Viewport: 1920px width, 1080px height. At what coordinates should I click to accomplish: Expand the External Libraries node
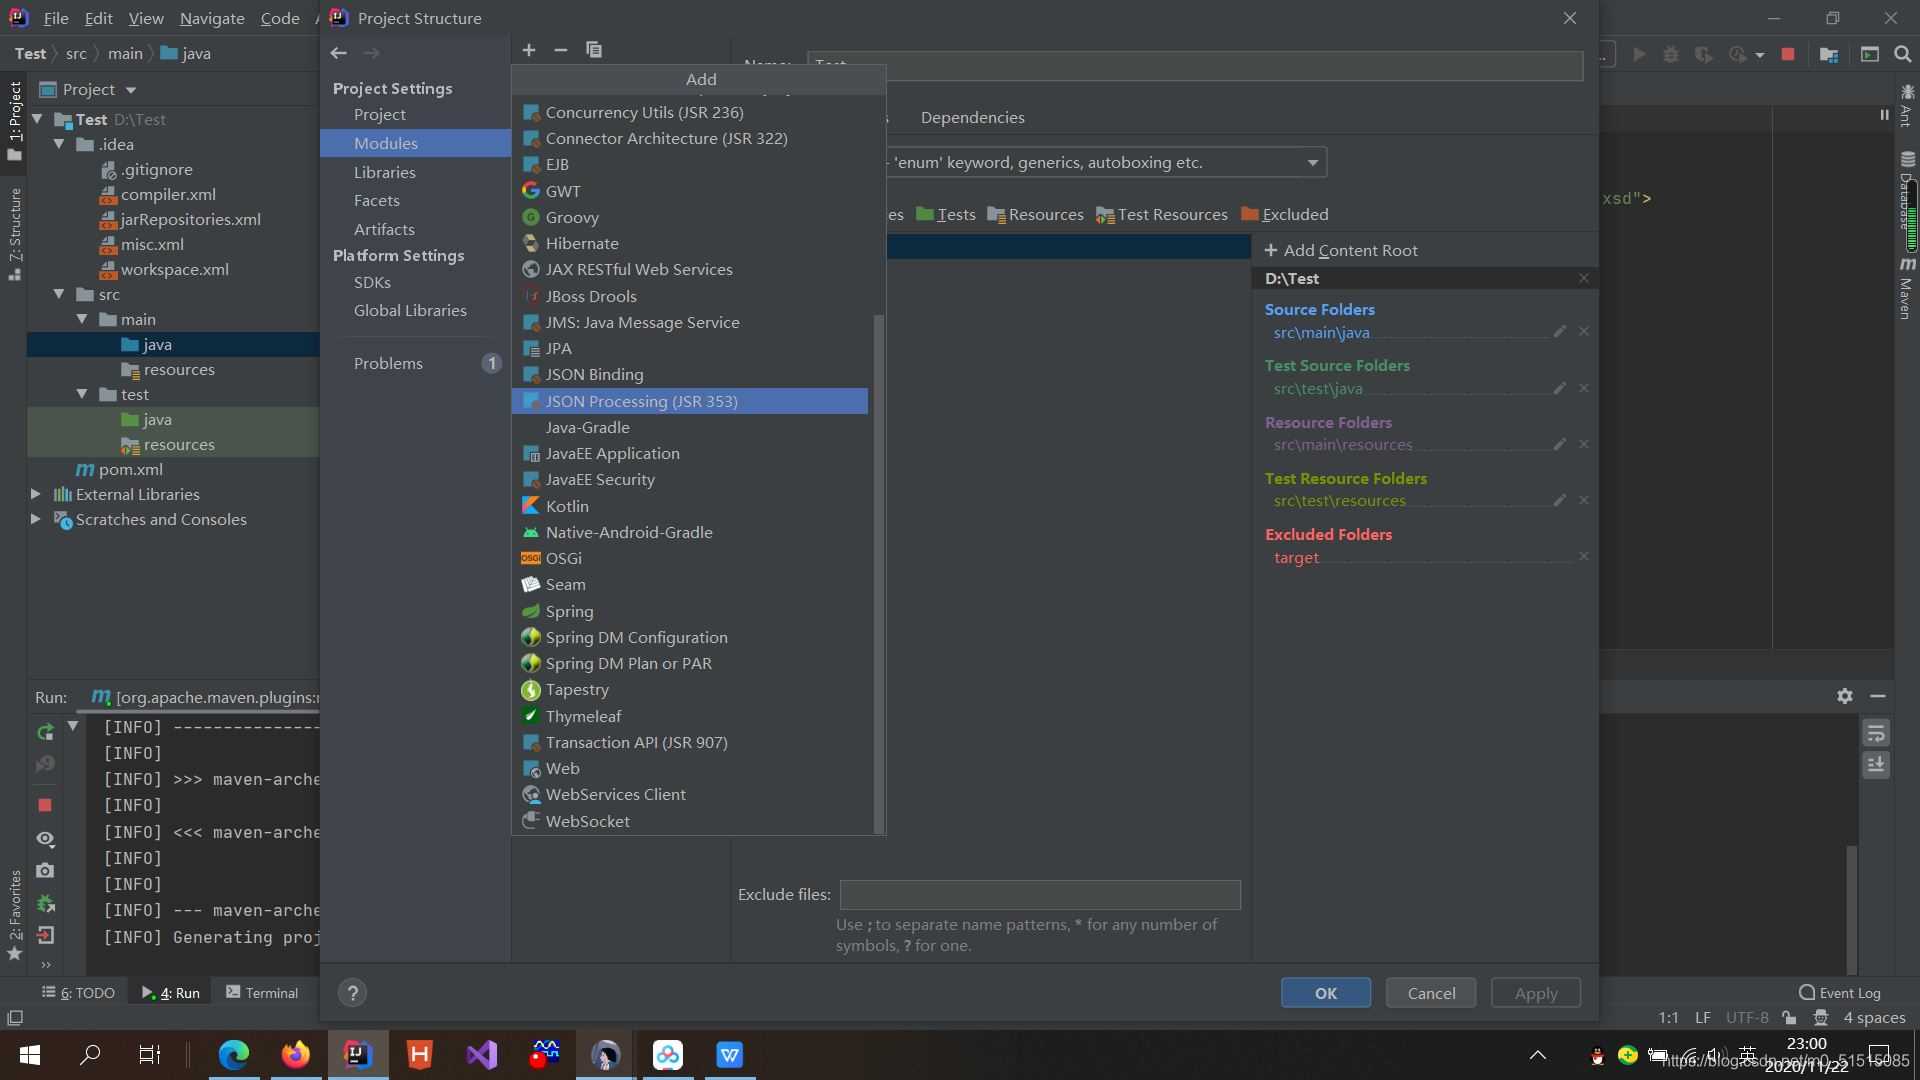35,494
